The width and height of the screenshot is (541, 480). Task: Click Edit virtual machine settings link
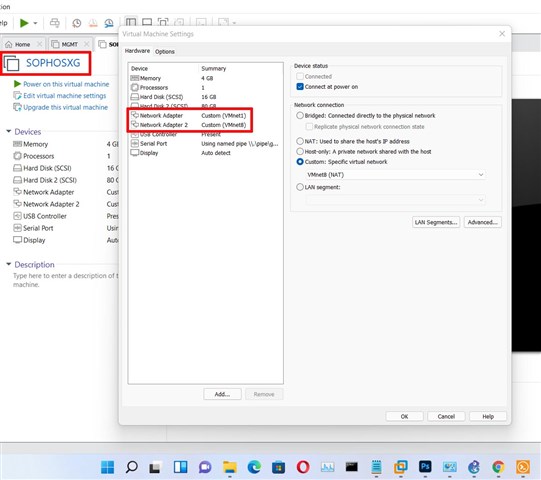(x=65, y=96)
